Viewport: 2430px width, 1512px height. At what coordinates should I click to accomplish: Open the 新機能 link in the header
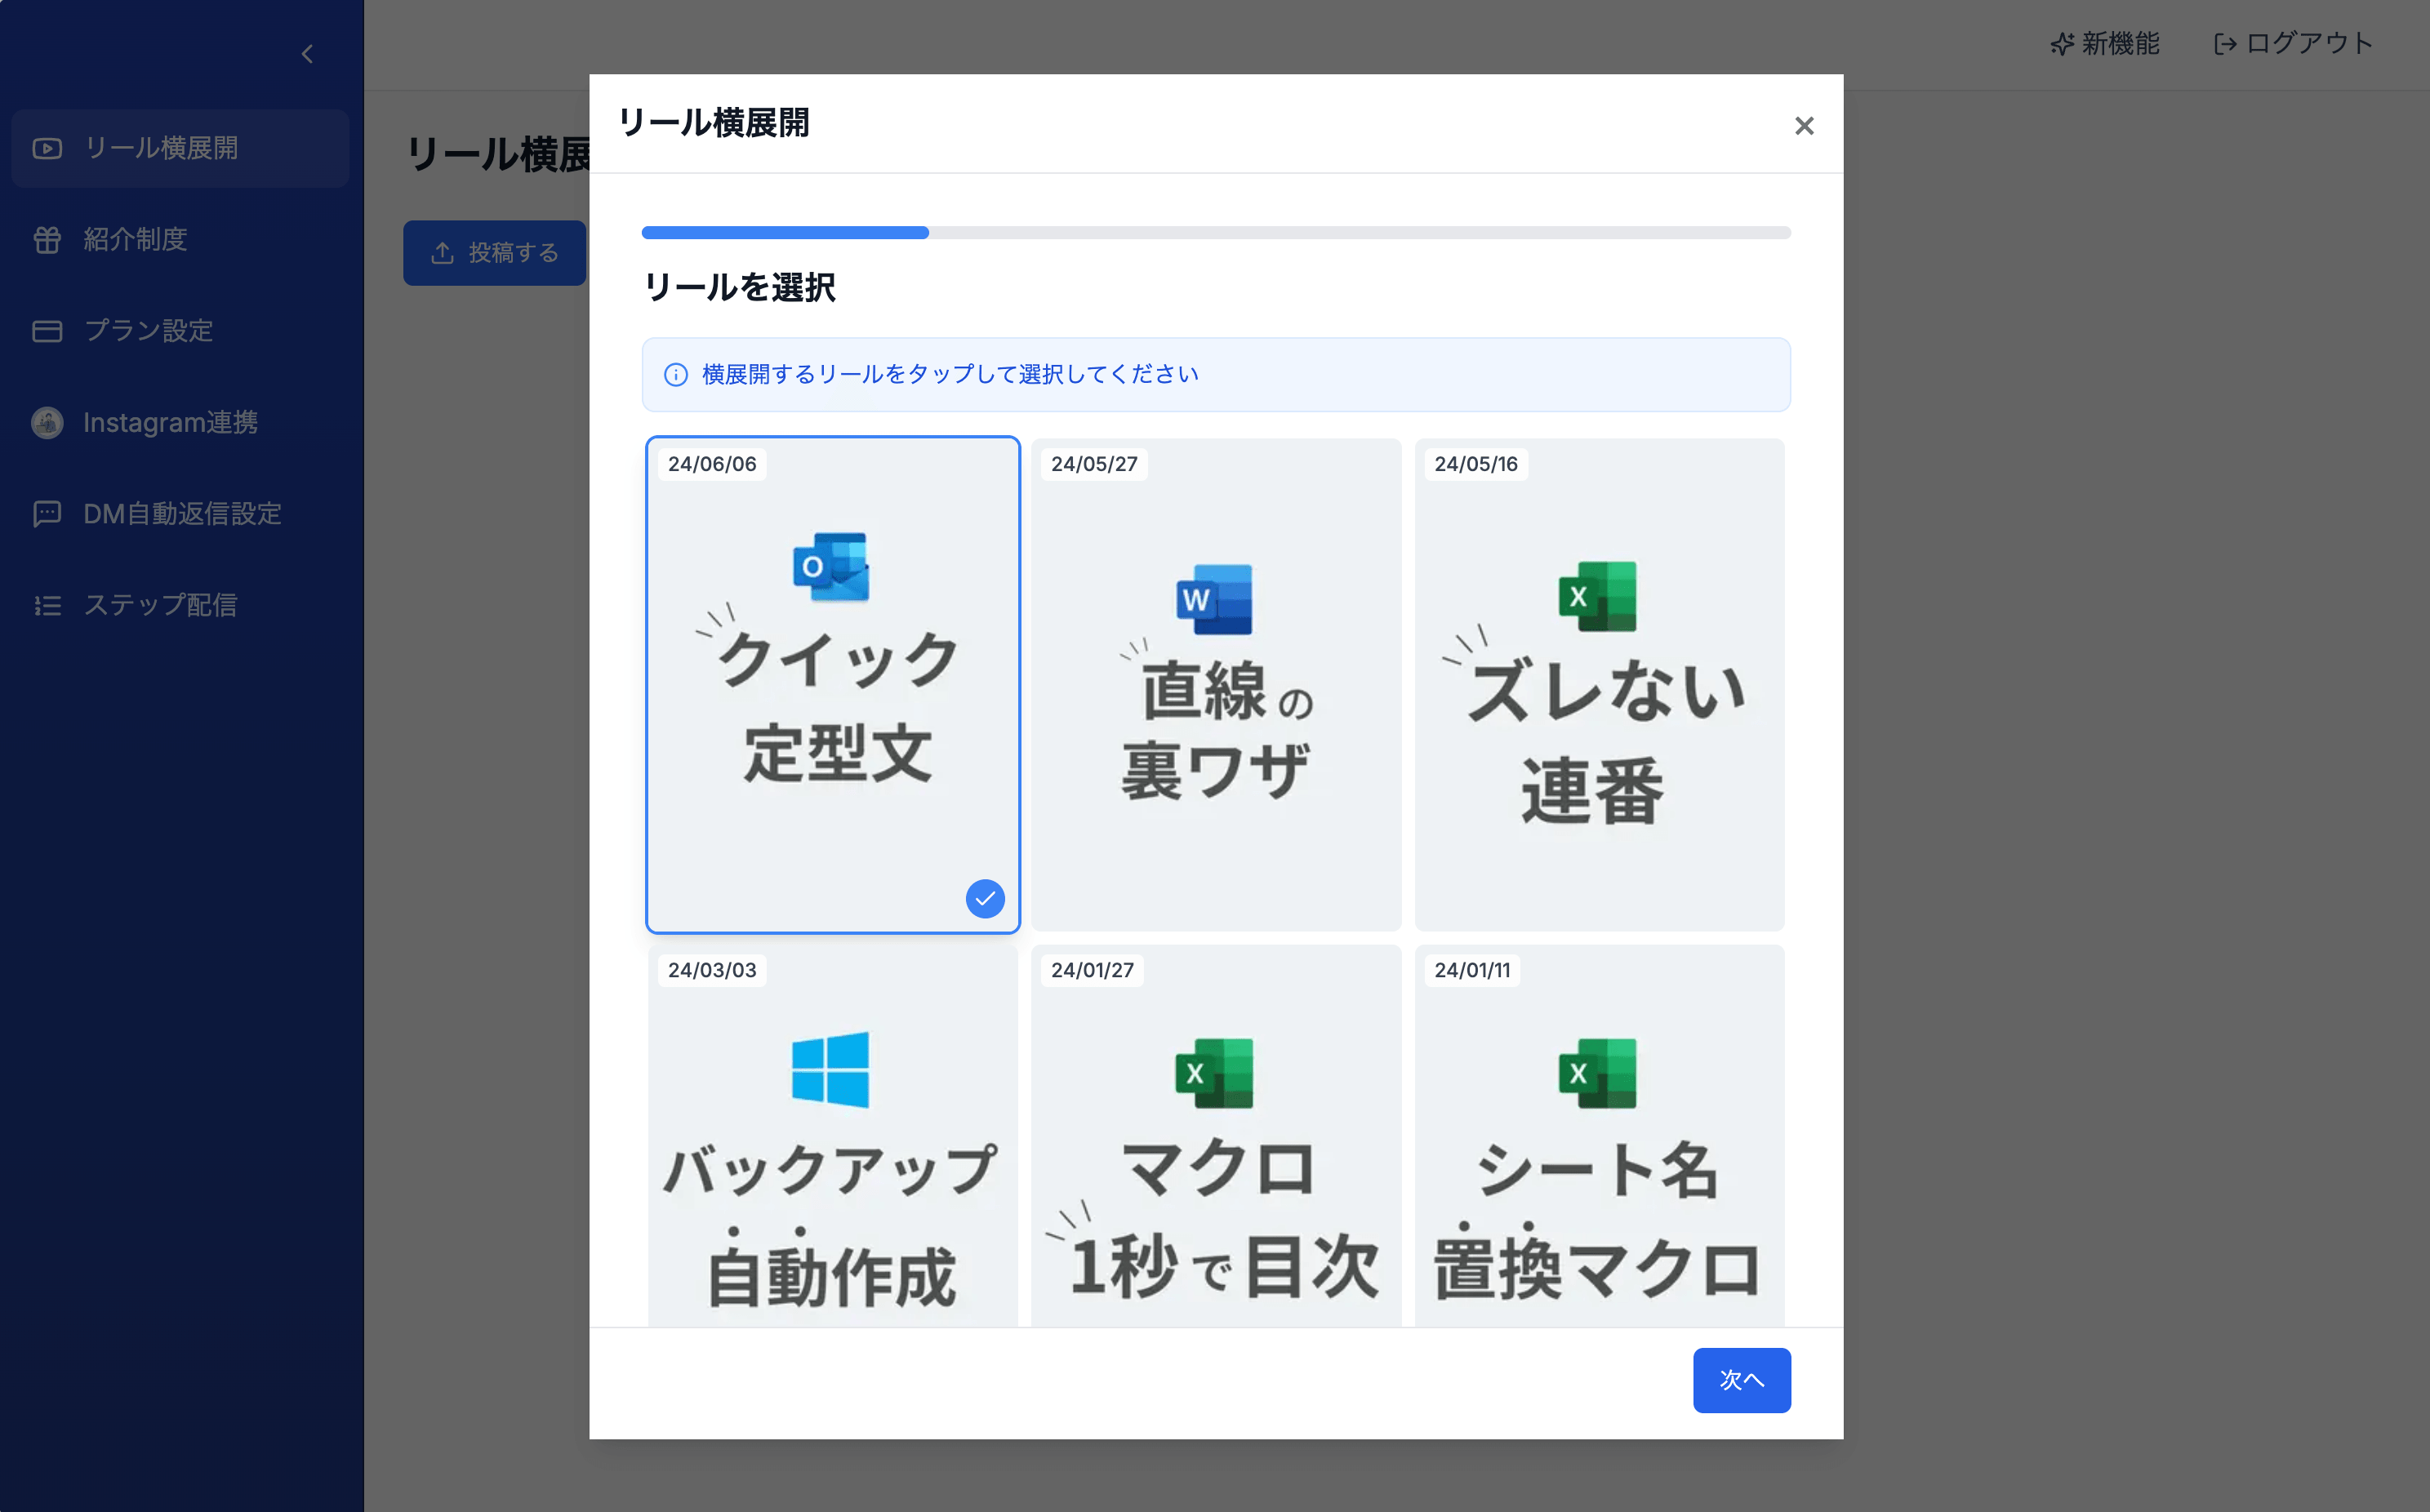[x=2105, y=44]
